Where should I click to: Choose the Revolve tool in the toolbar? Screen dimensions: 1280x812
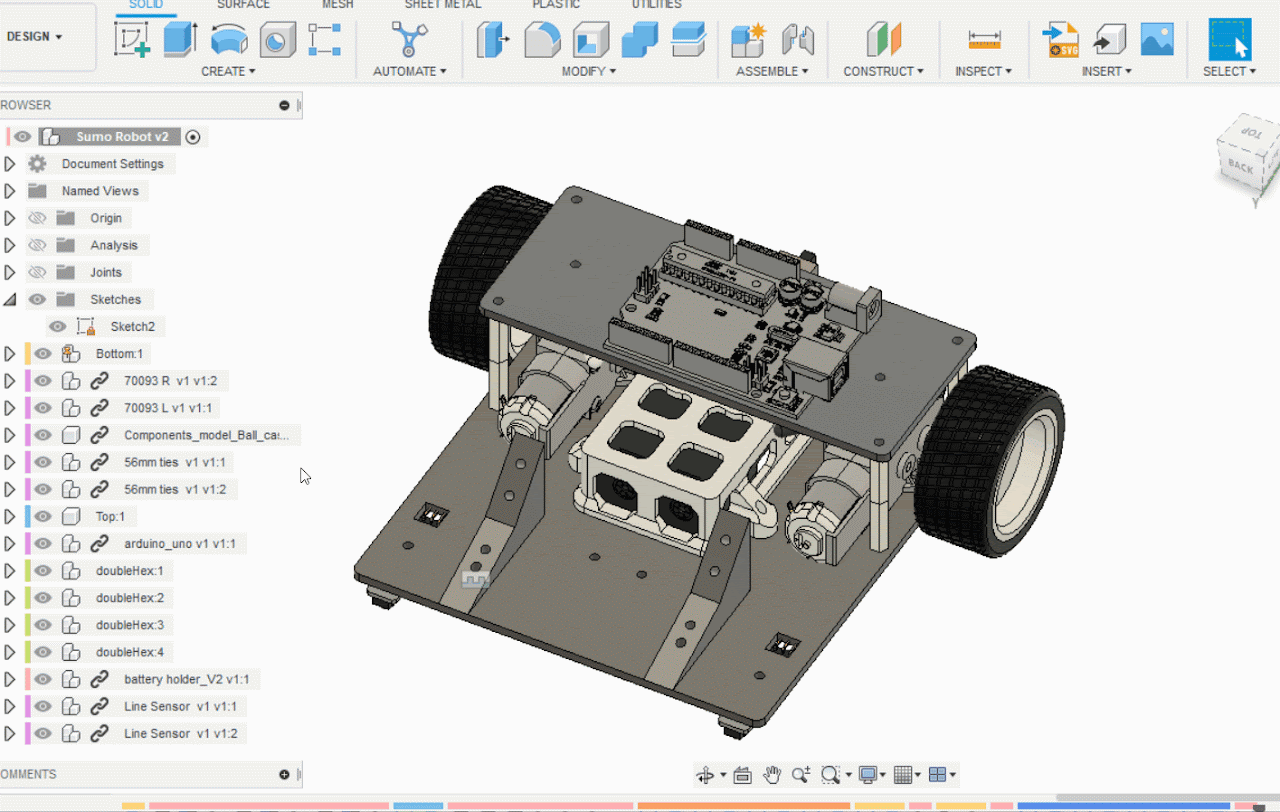pyautogui.click(x=229, y=40)
